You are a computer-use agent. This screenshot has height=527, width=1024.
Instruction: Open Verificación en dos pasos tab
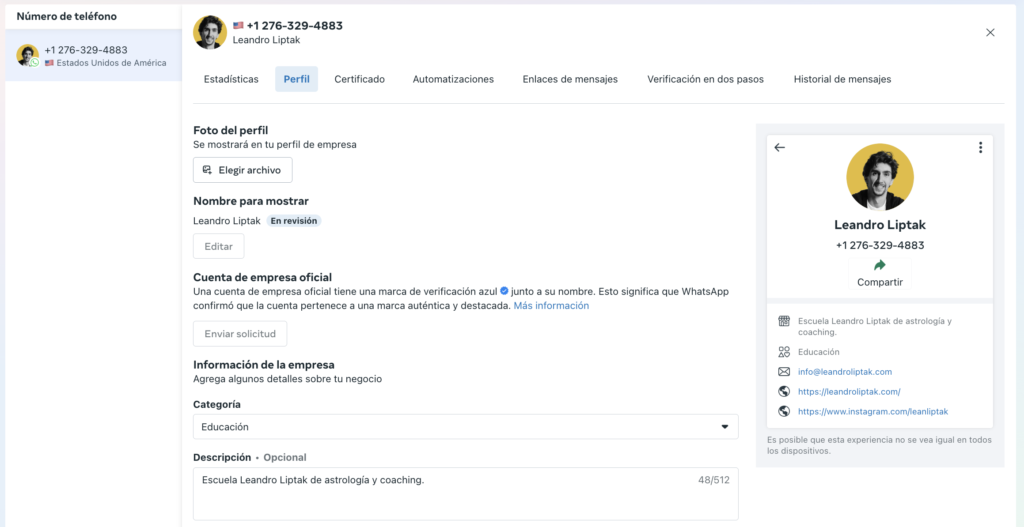pos(705,79)
